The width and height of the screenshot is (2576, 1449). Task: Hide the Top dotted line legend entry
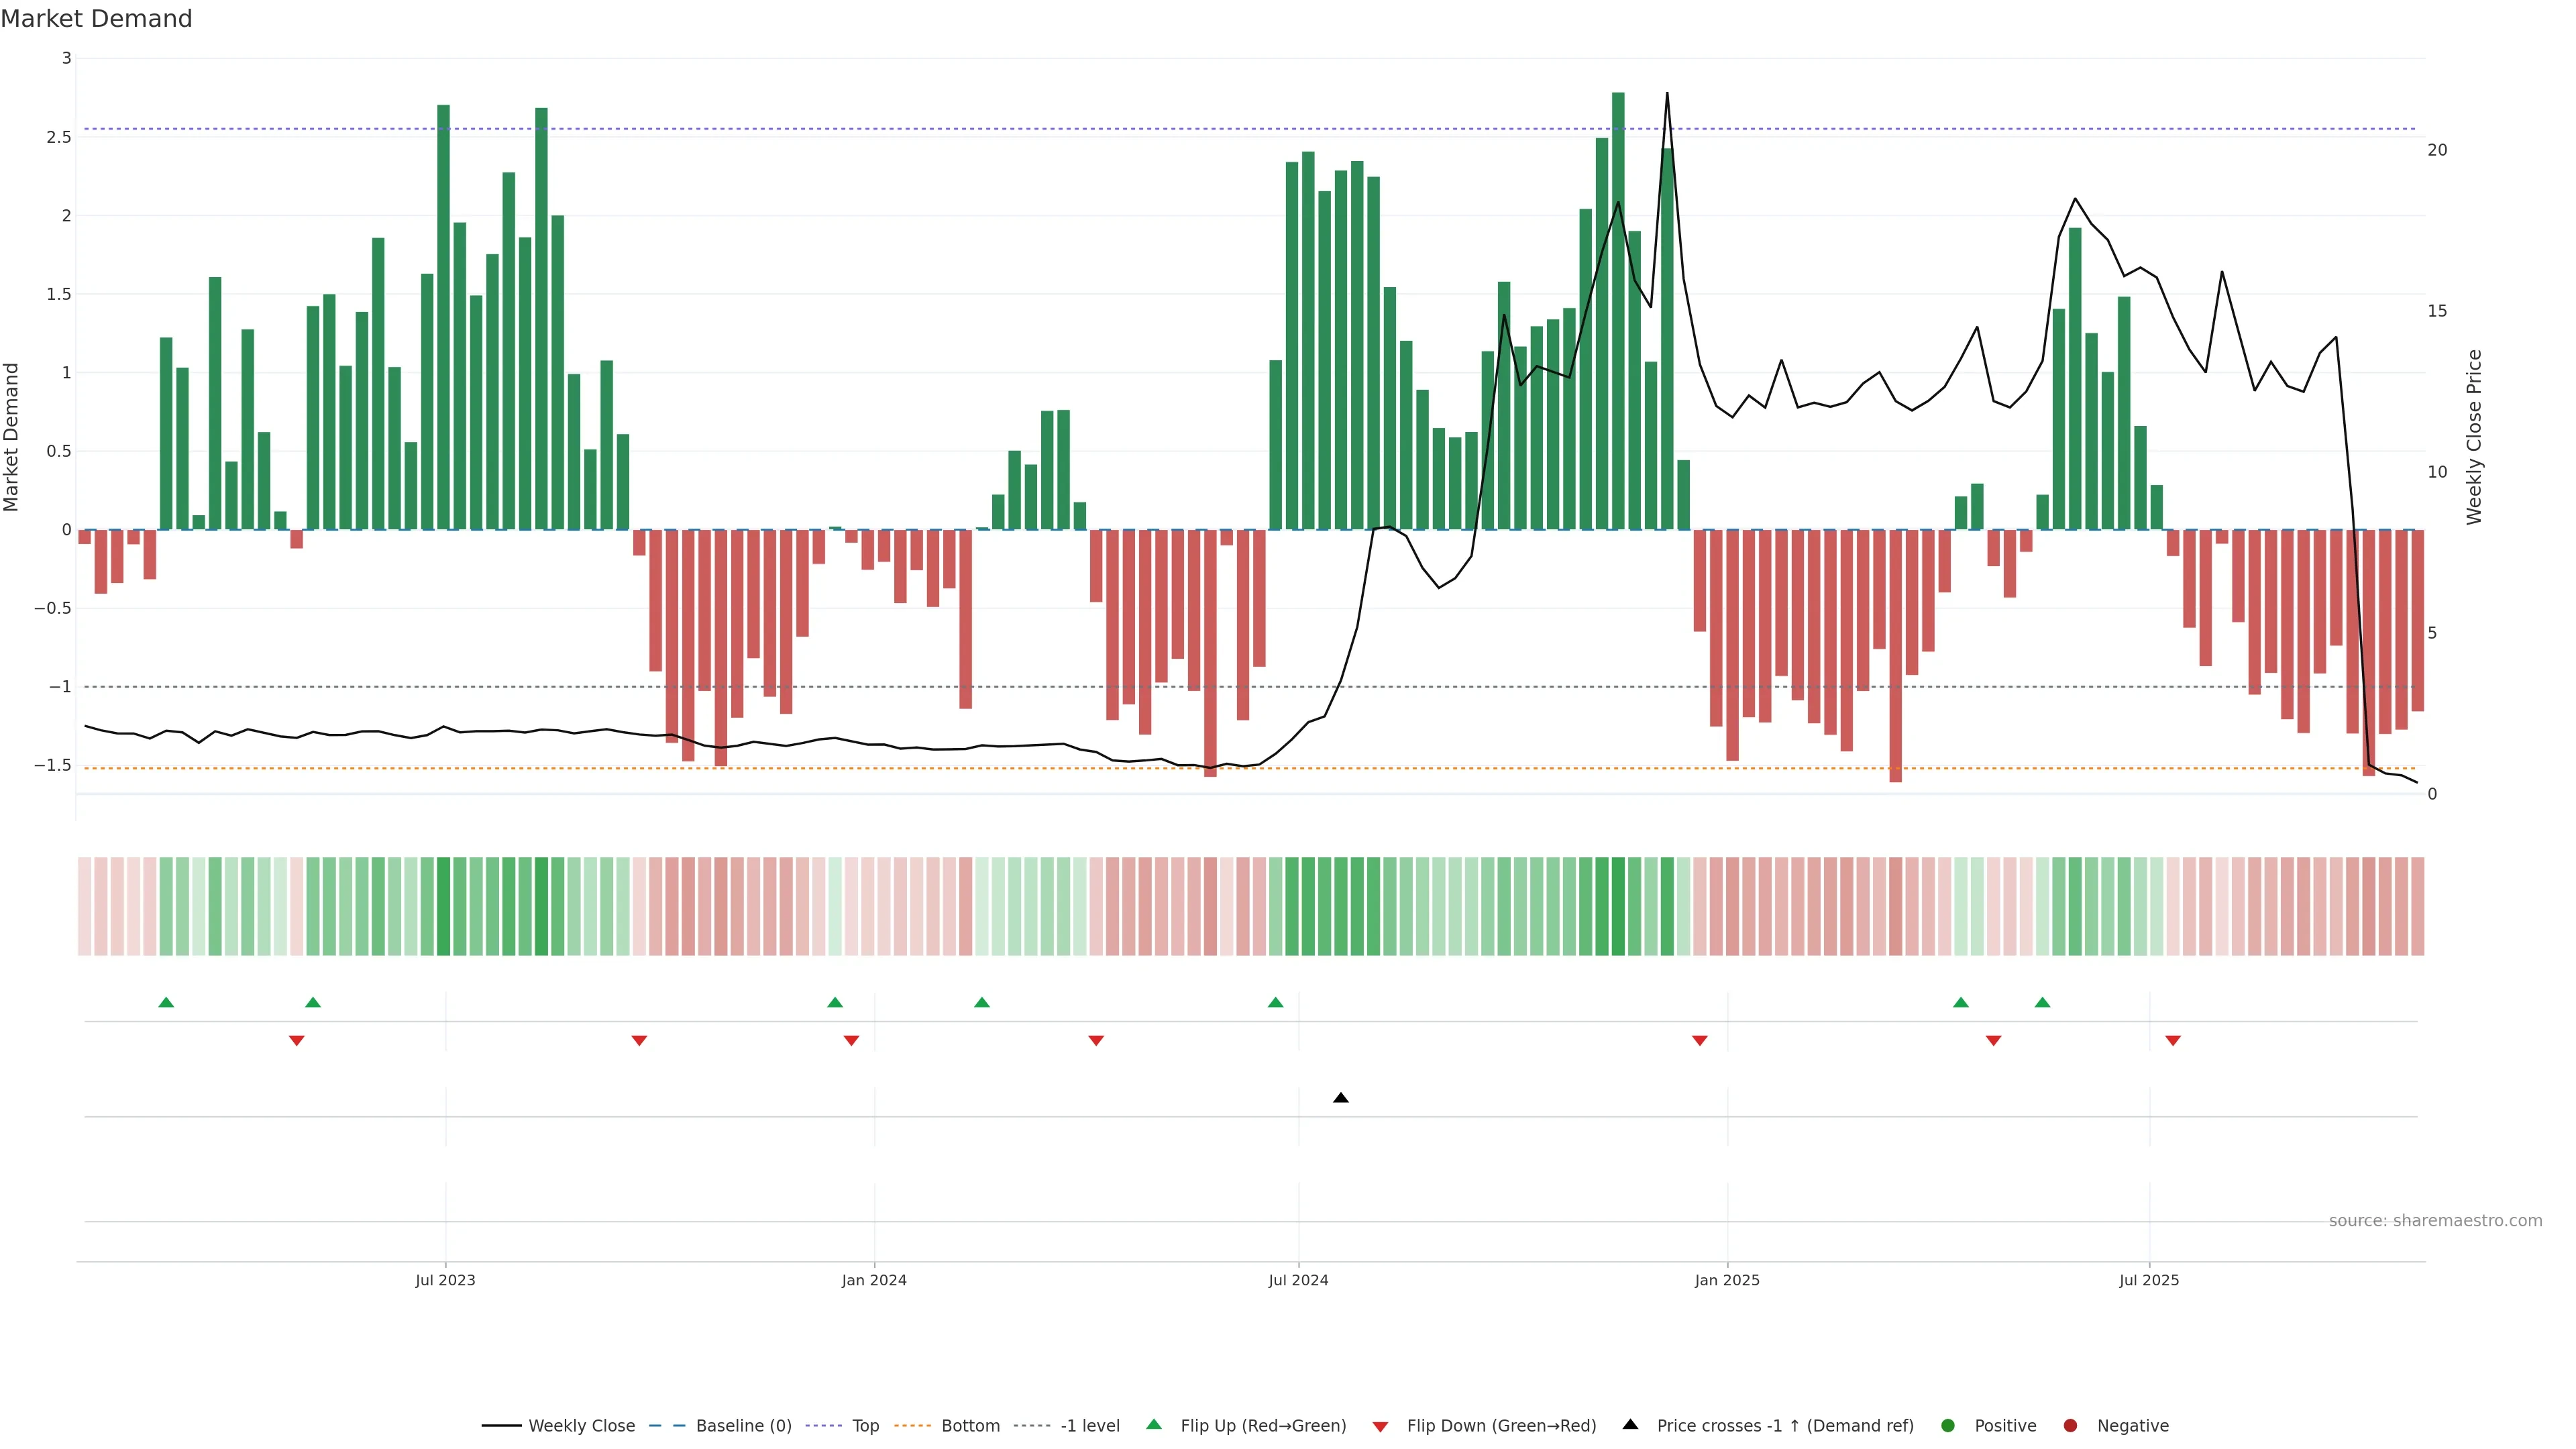865,1426
